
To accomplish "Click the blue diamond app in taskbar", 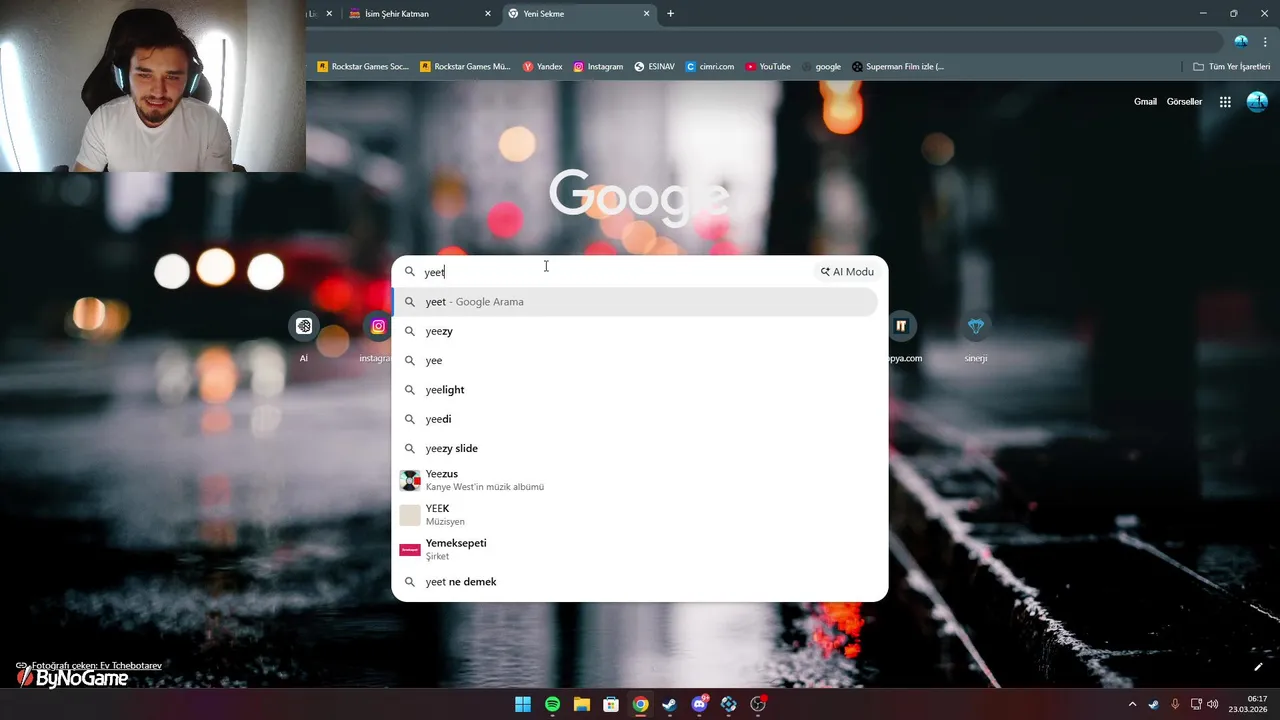I will point(729,704).
